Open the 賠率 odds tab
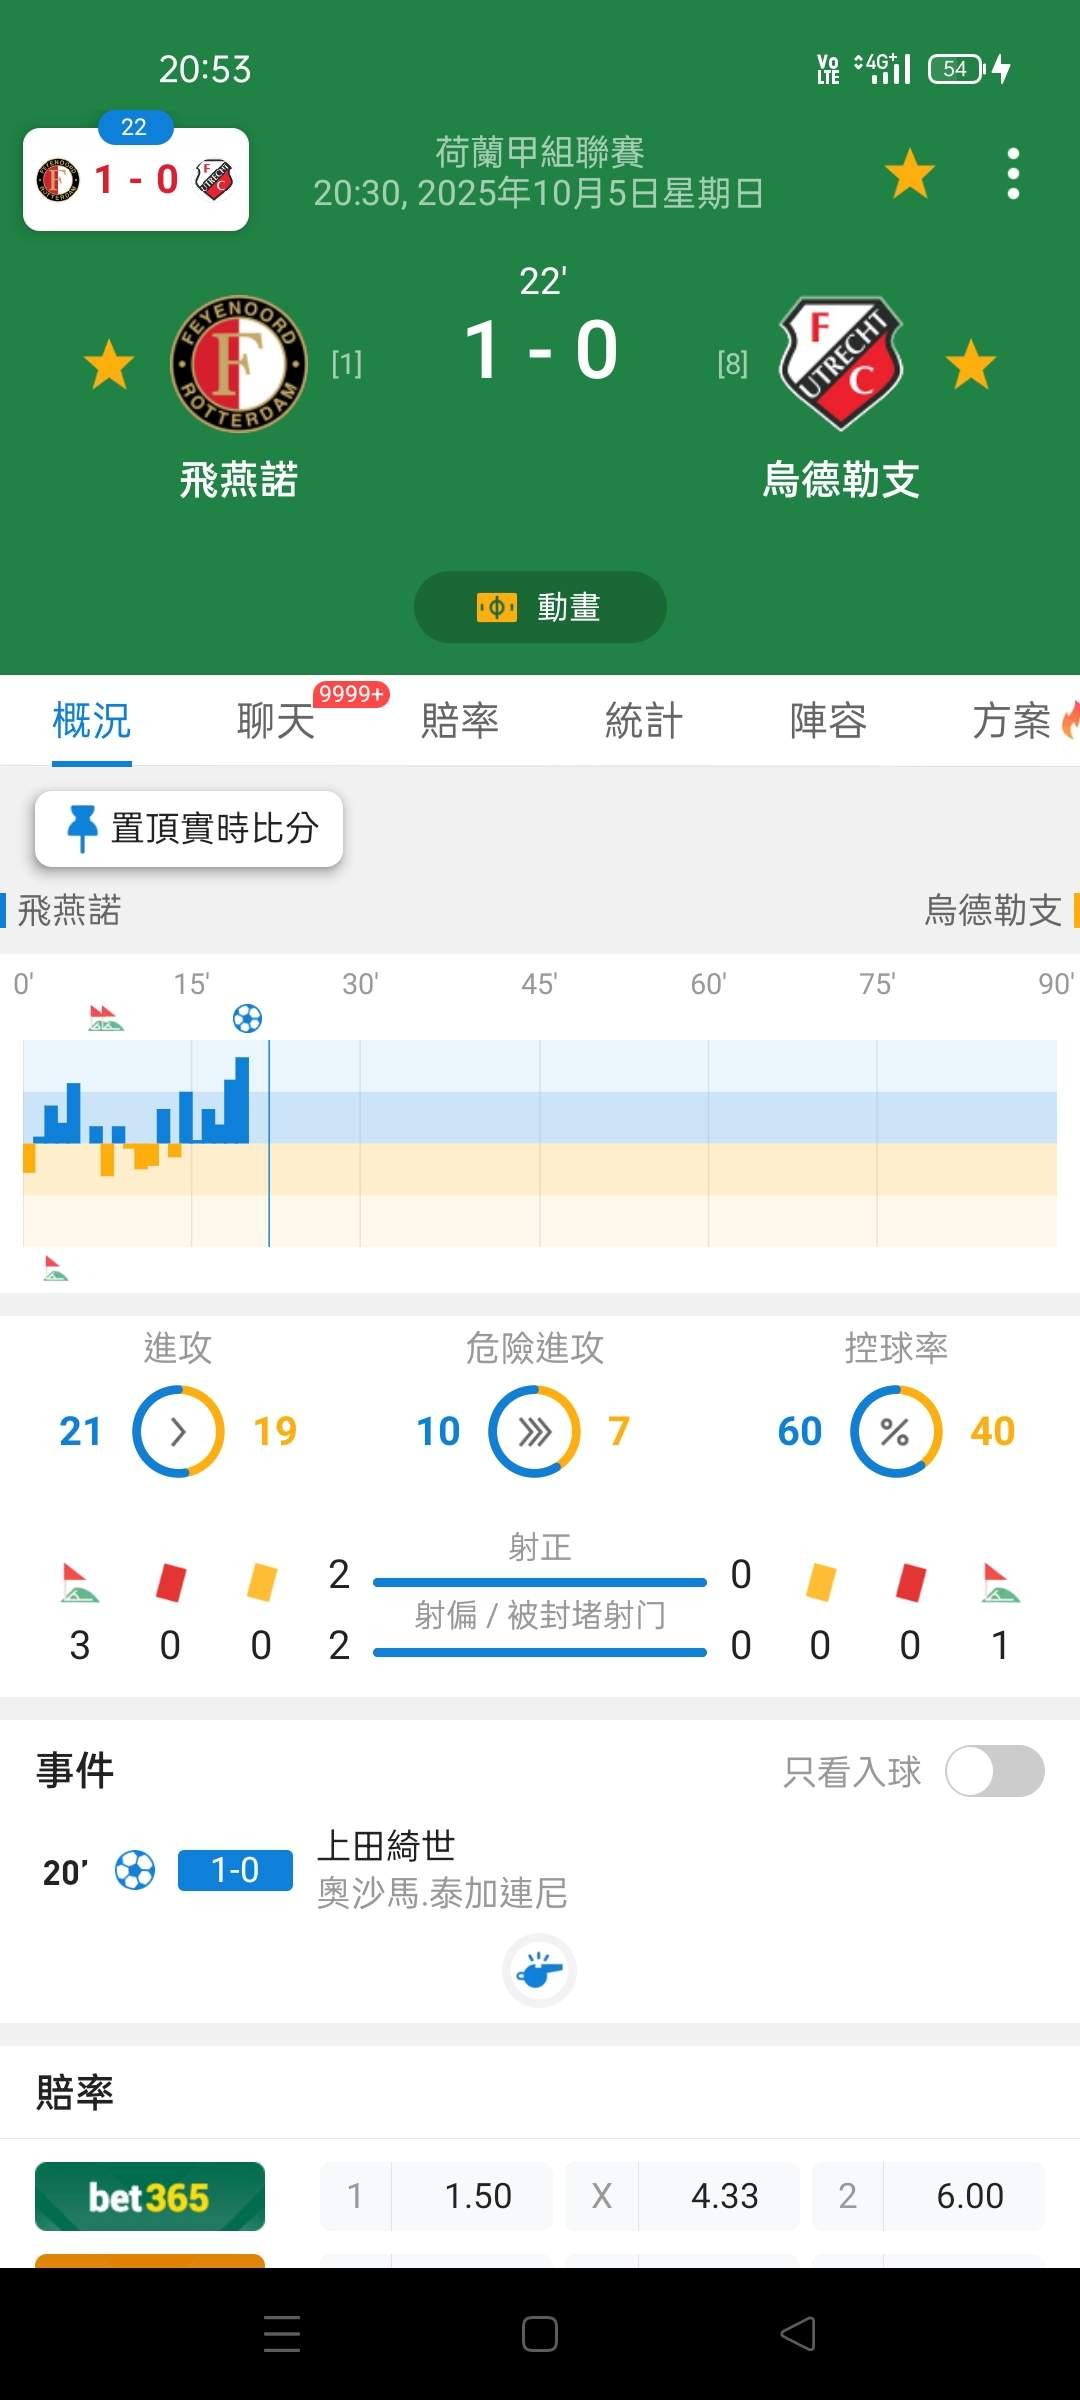The image size is (1080, 2400). point(460,720)
